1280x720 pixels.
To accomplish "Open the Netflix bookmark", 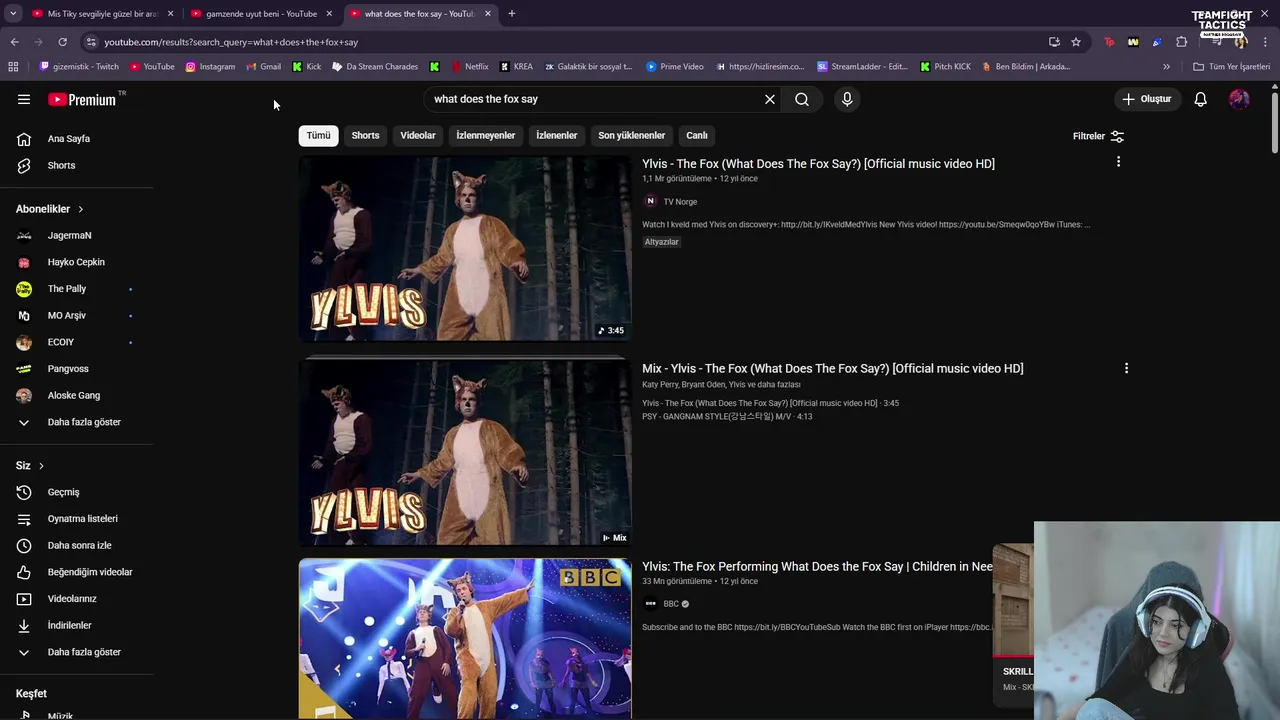I will coord(470,67).
